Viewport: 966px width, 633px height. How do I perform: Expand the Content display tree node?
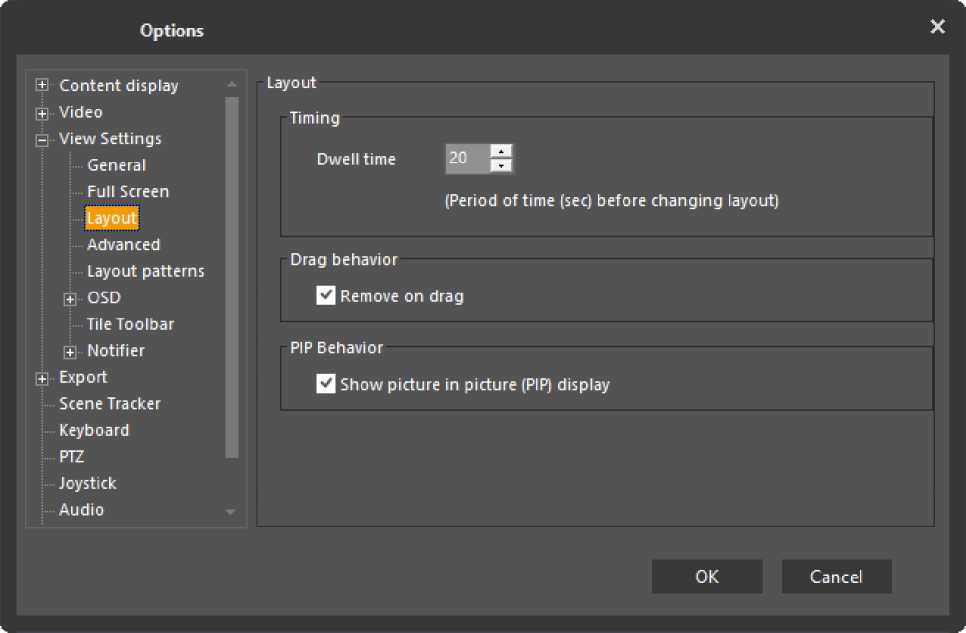42,86
